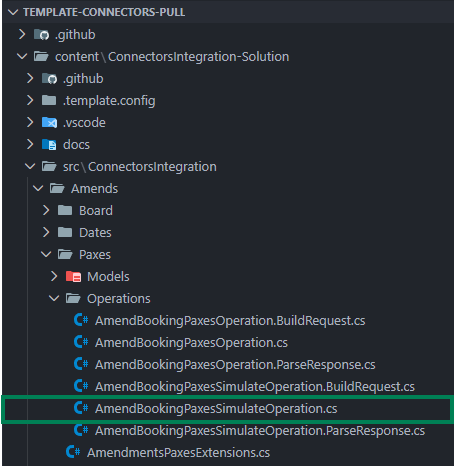
Task: Select the Operations folder name
Action: point(119,299)
